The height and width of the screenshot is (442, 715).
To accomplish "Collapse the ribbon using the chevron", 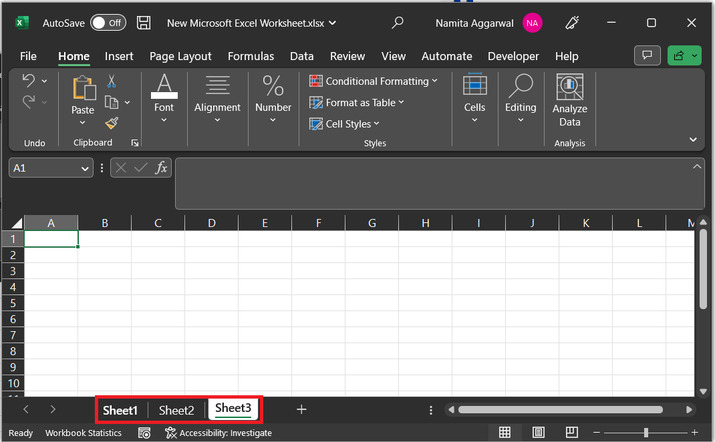I will click(x=693, y=140).
